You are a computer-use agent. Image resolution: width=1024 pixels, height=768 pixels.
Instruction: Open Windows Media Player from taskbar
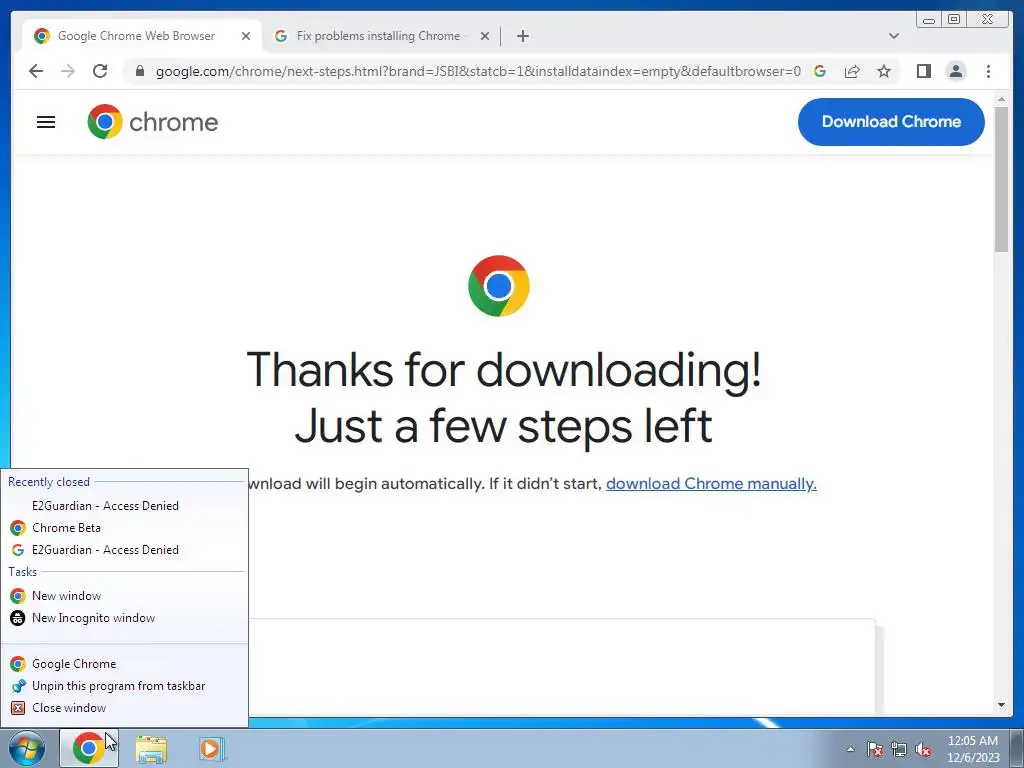coord(211,748)
